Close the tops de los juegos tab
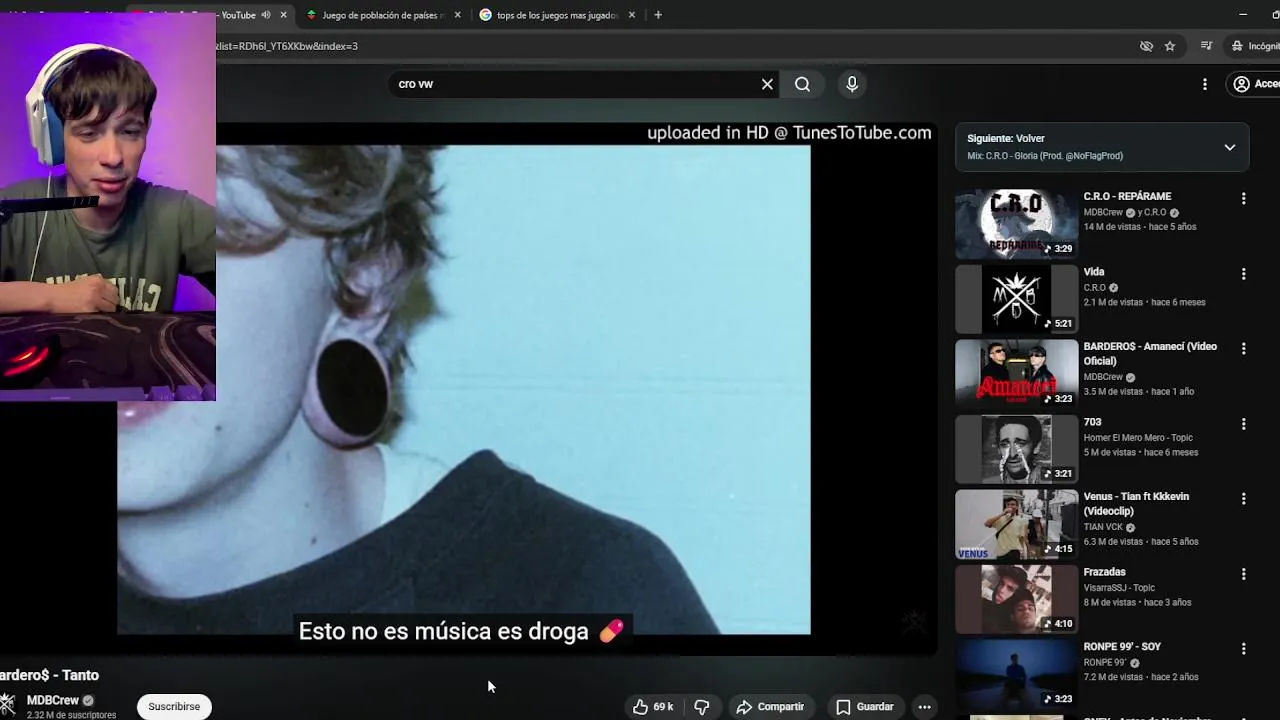Viewport: 1280px width, 720px height. [x=631, y=15]
